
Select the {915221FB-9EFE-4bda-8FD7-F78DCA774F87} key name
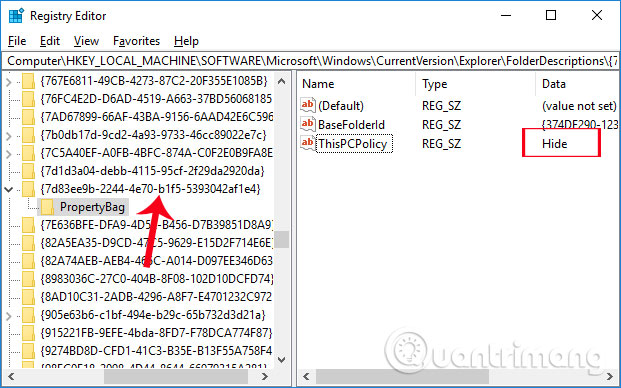pos(156,333)
